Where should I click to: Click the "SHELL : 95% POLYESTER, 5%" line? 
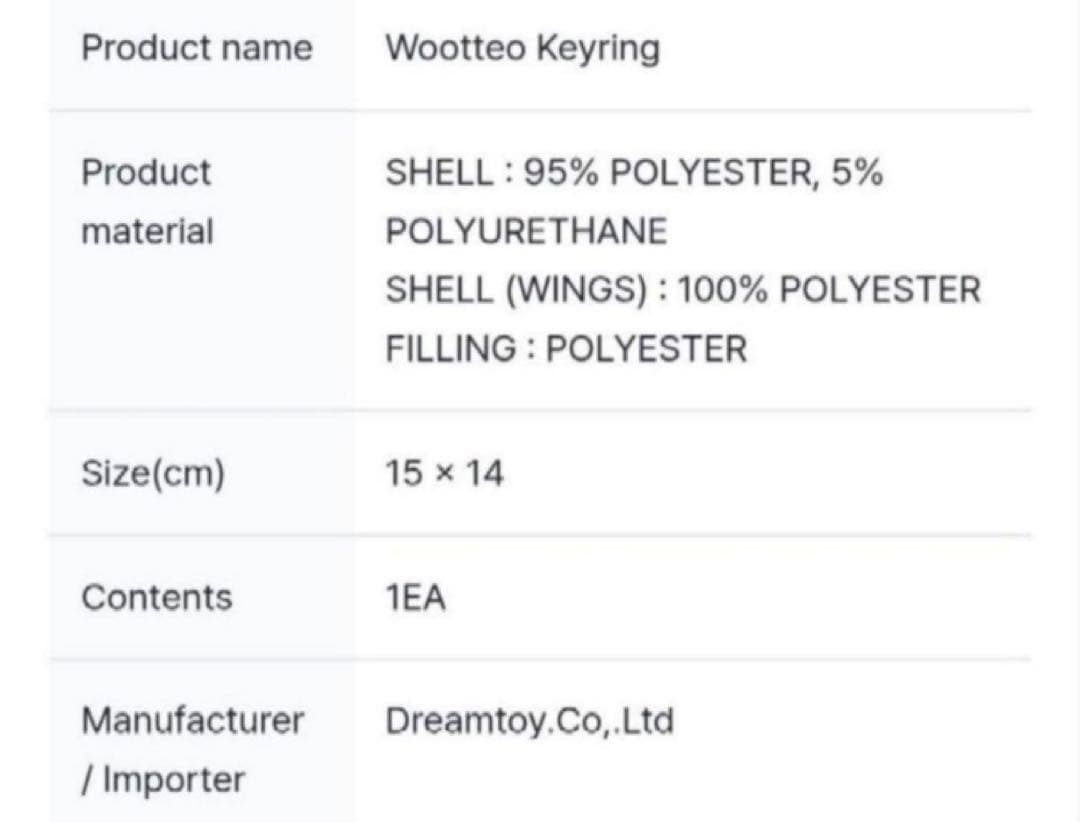click(634, 173)
